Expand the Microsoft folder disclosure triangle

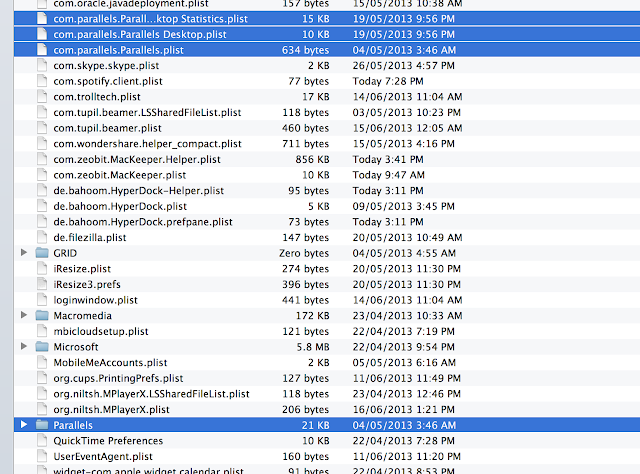[24, 347]
